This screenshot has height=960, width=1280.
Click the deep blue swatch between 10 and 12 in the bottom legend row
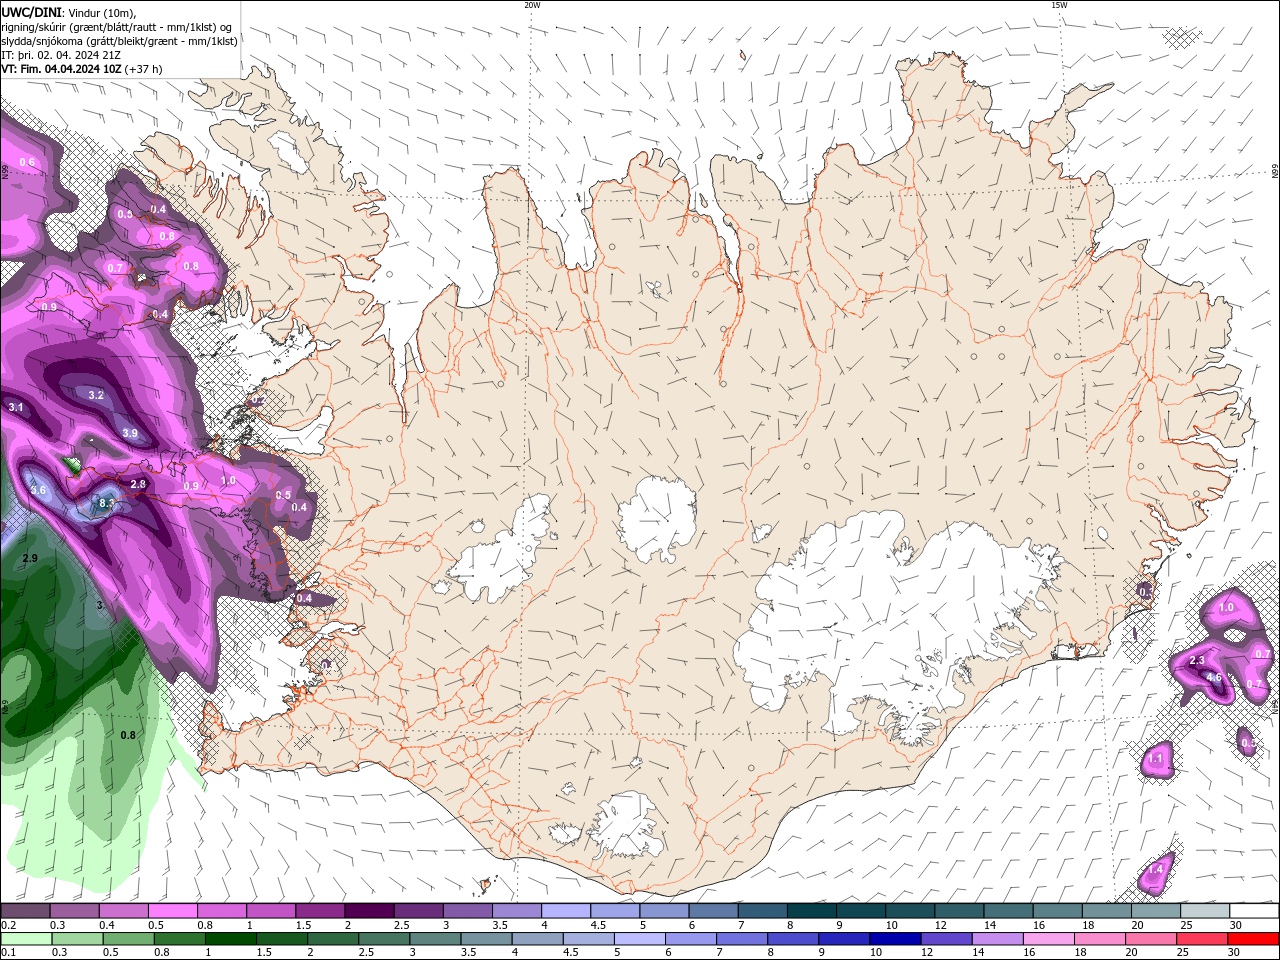pyautogui.click(x=896, y=939)
